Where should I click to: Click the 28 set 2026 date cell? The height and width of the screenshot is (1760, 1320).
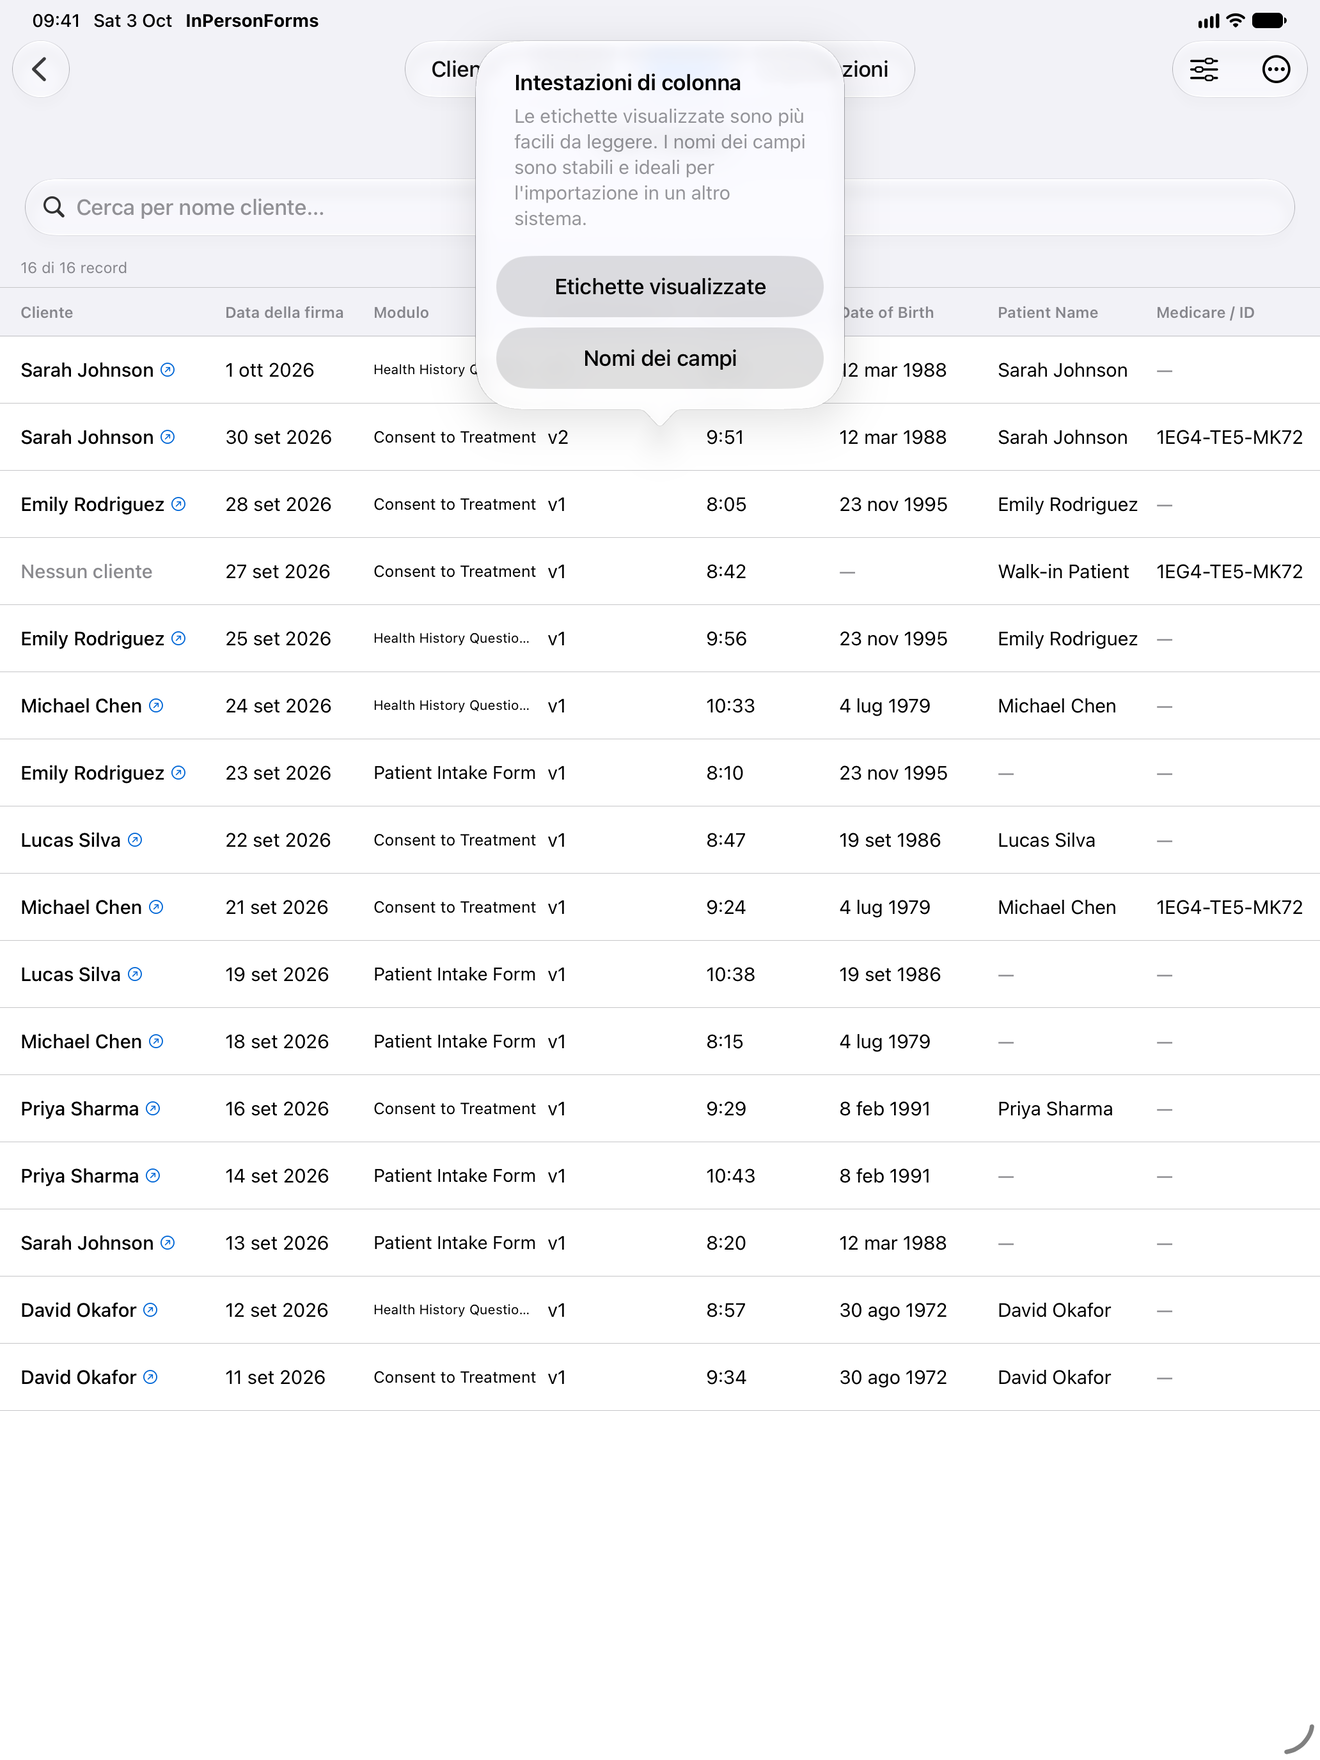pyautogui.click(x=278, y=505)
